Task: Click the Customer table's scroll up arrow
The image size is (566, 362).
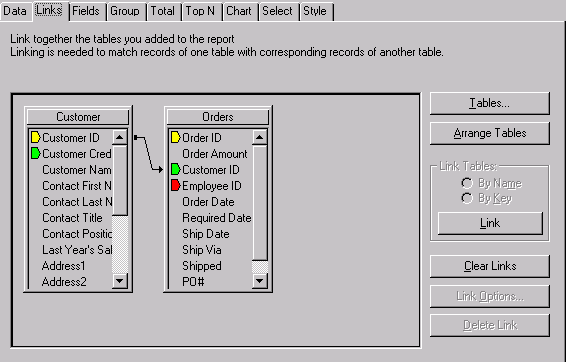Action: [x=119, y=138]
